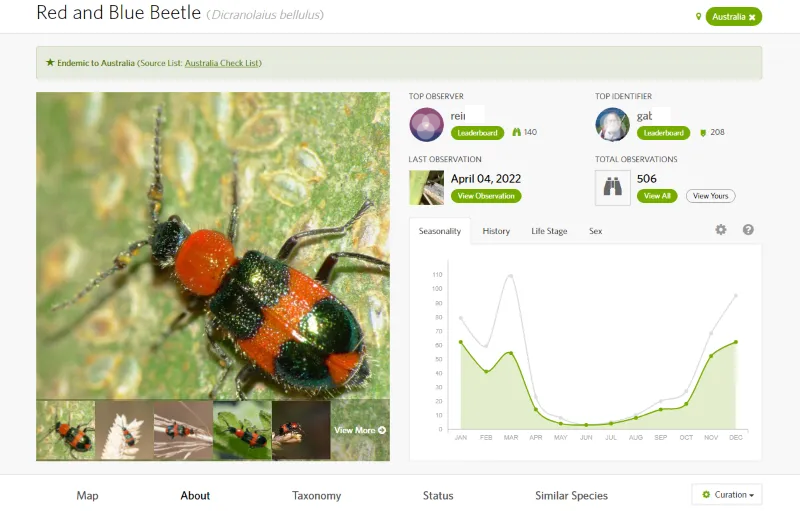Click the last observation thumbnail photo
Image resolution: width=800 pixels, height=511 pixels.
pos(427,188)
